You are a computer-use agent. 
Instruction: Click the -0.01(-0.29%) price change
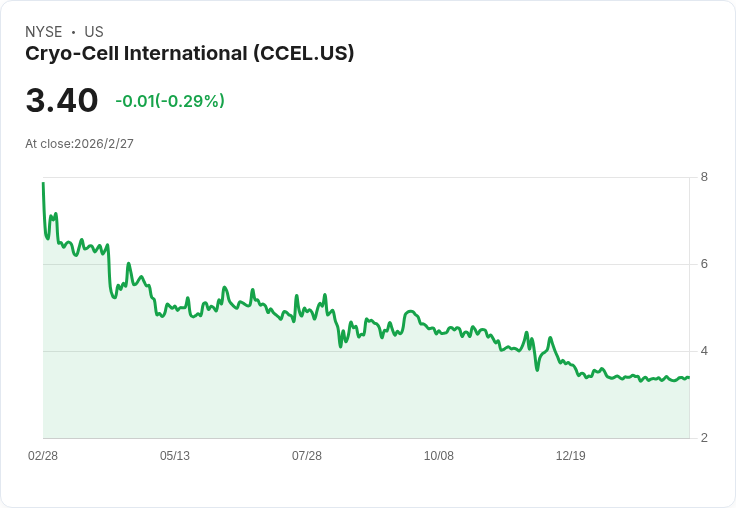(170, 101)
